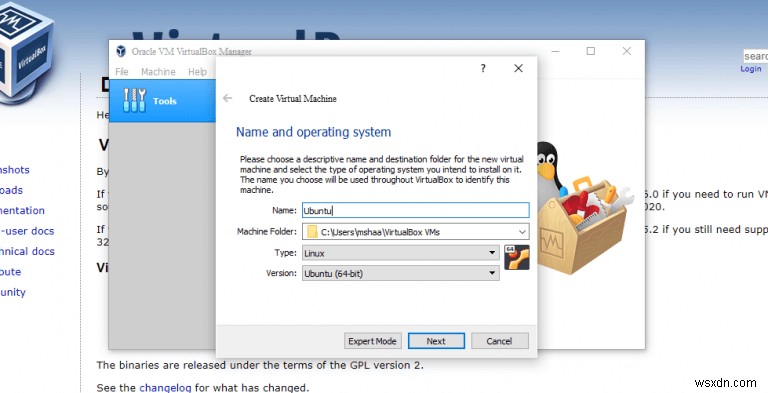The width and height of the screenshot is (768, 393).
Task: Open the Documentation link in the sidebar
Action: (x=22, y=210)
